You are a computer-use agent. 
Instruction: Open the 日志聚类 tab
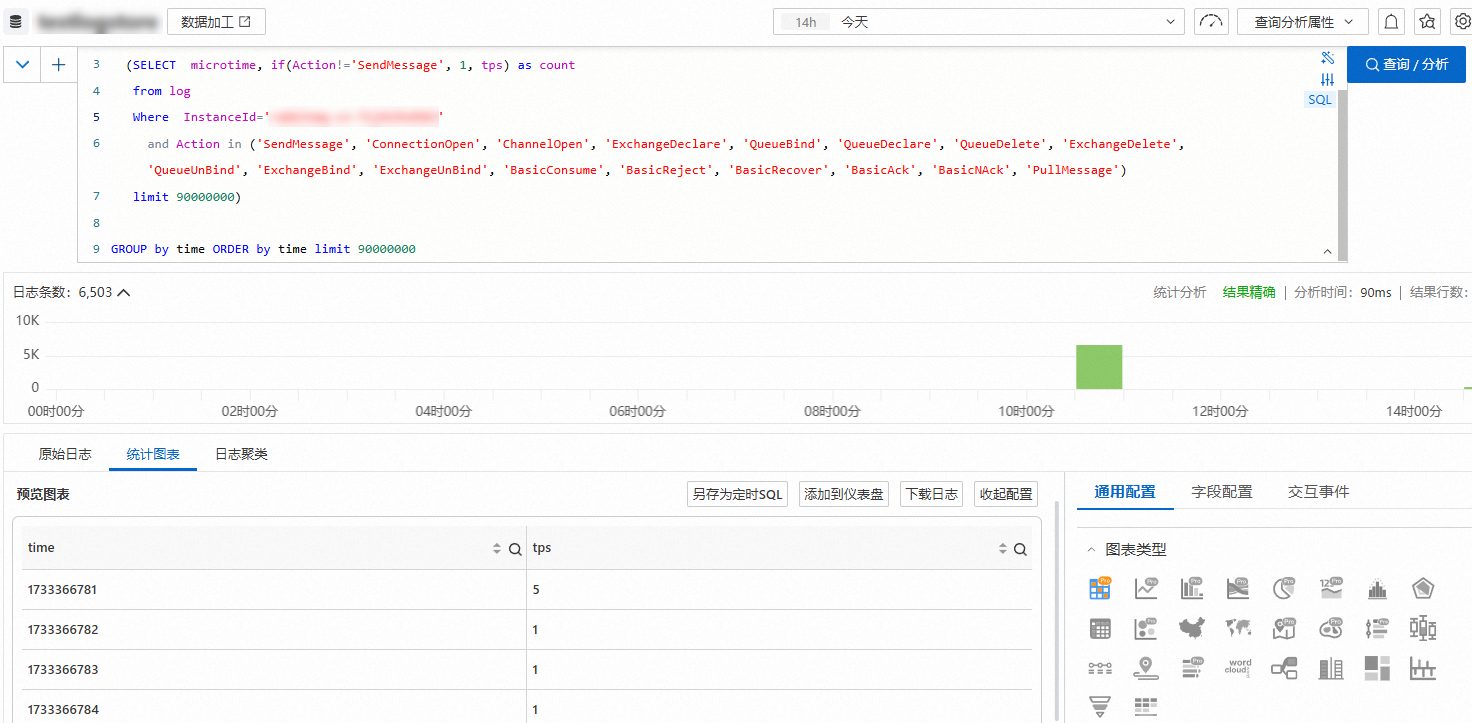pos(241,454)
